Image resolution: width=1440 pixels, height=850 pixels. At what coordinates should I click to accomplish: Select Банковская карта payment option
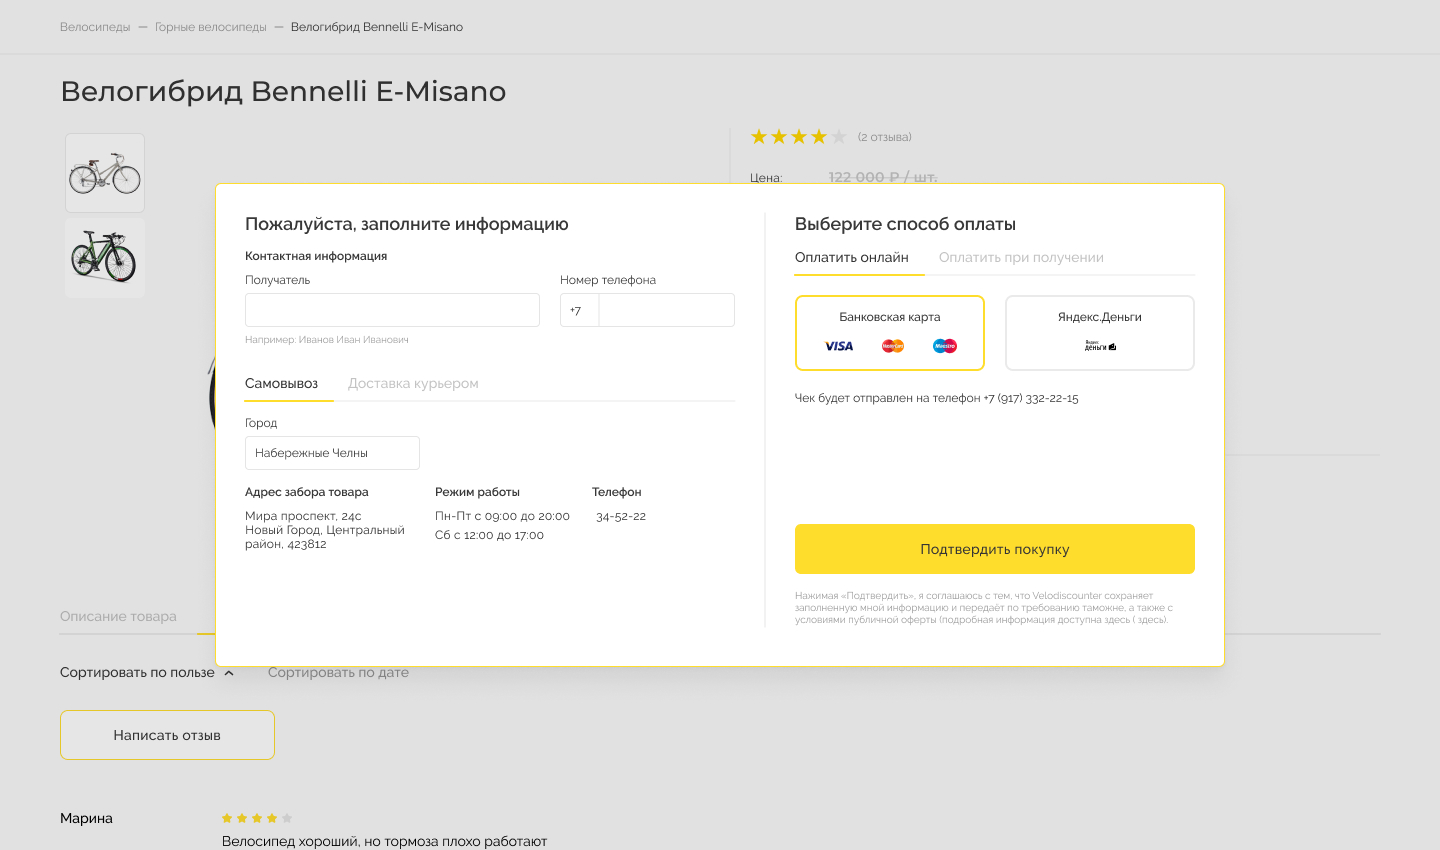click(x=890, y=333)
